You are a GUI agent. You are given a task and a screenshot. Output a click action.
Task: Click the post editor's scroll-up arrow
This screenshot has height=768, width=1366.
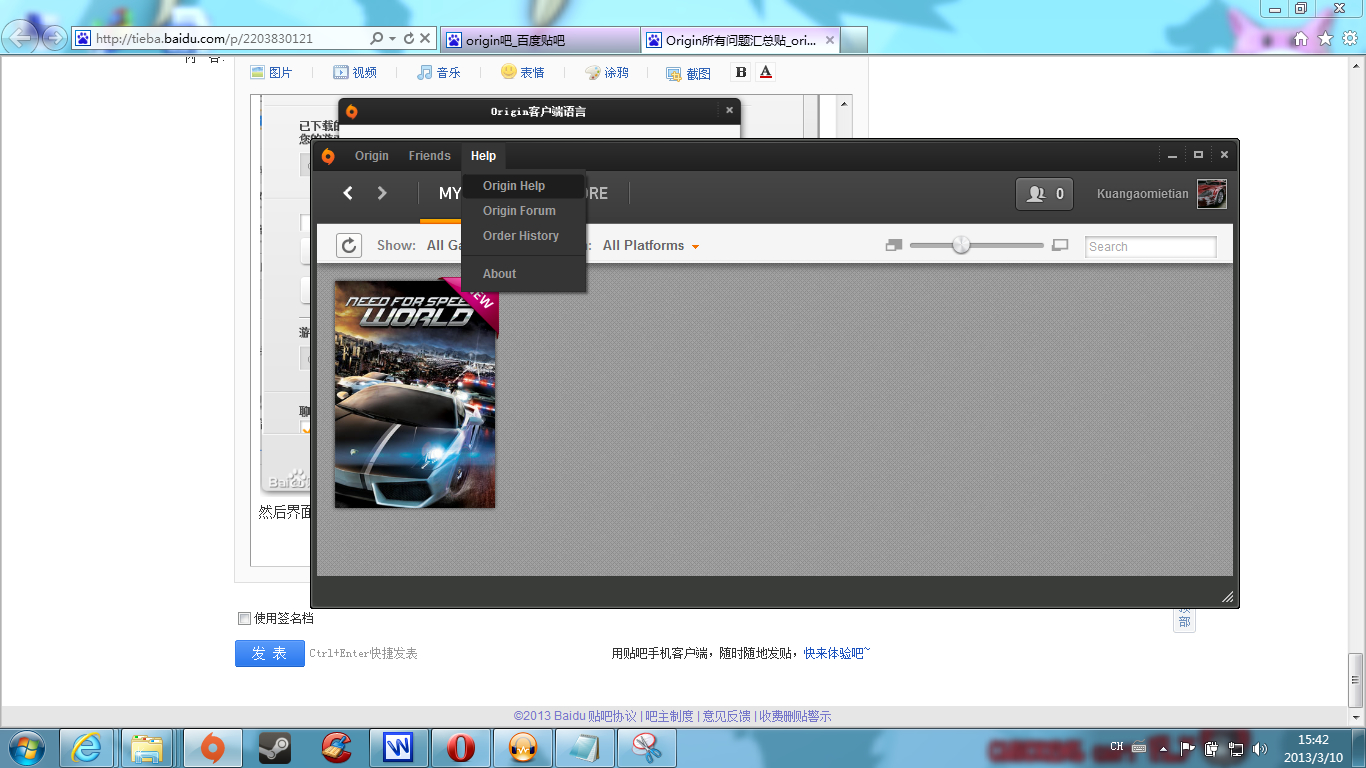tap(844, 104)
